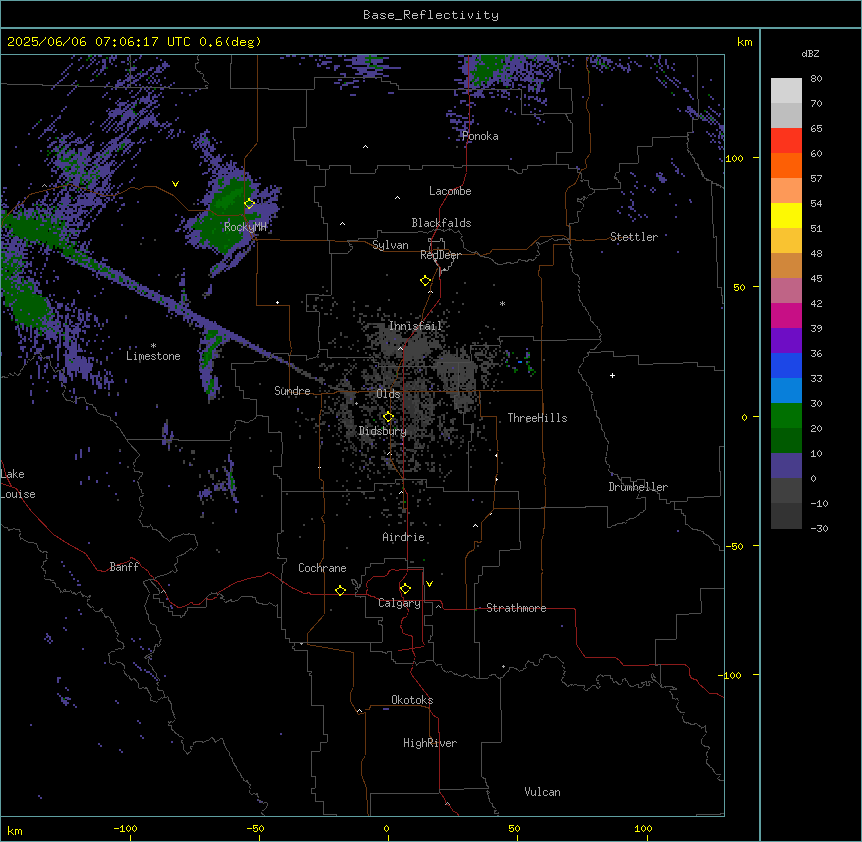Click the yellow diamond marker south of RedDeer
The height and width of the screenshot is (842, 862).
(x=425, y=281)
